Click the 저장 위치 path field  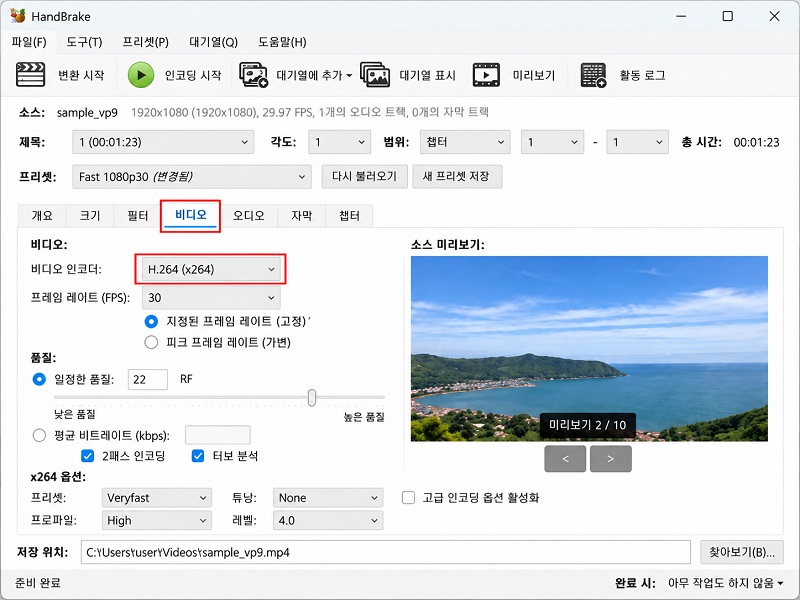(x=385, y=552)
